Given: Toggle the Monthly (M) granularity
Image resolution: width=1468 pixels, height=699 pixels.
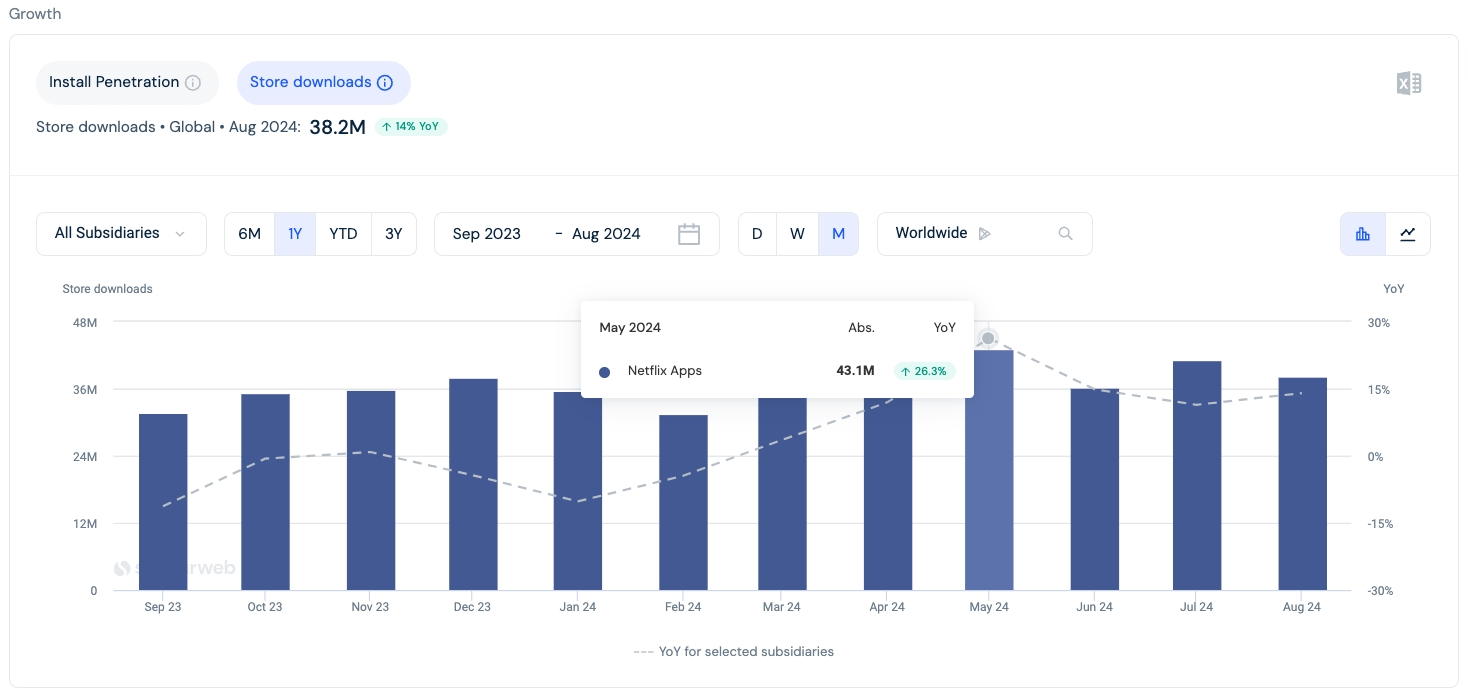Looking at the screenshot, I should (838, 233).
